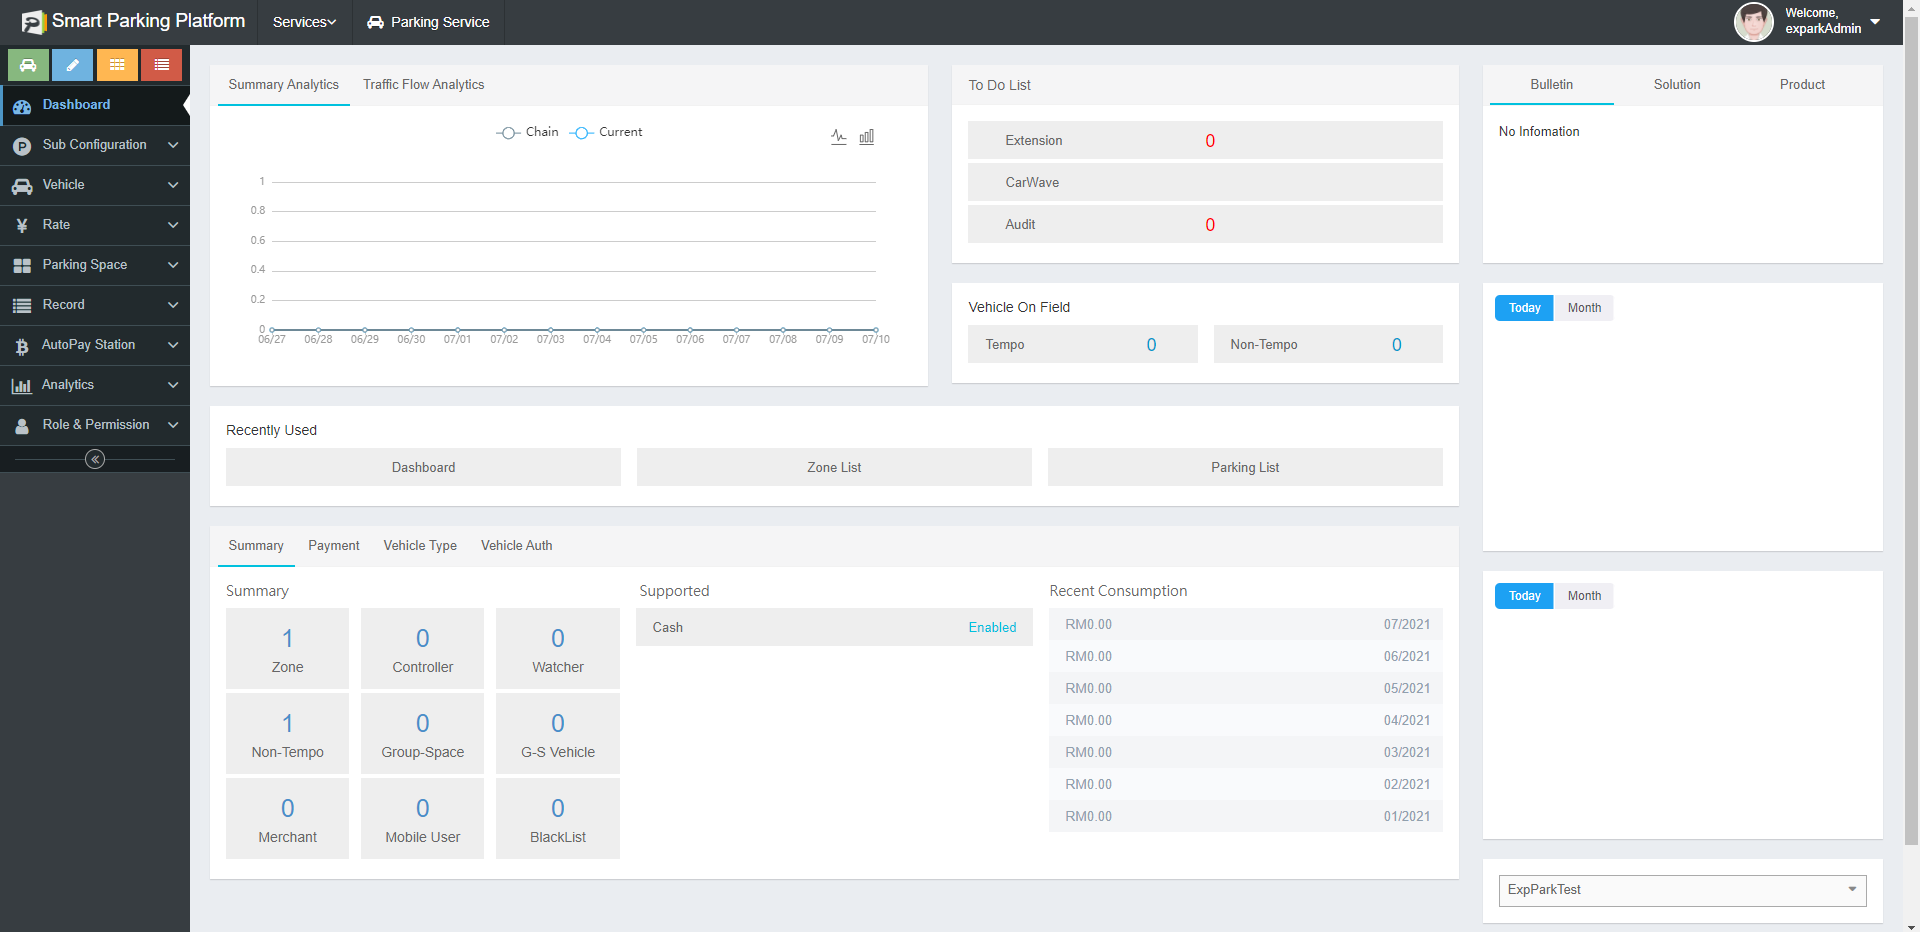Switch chart to line view icon

pos(838,137)
